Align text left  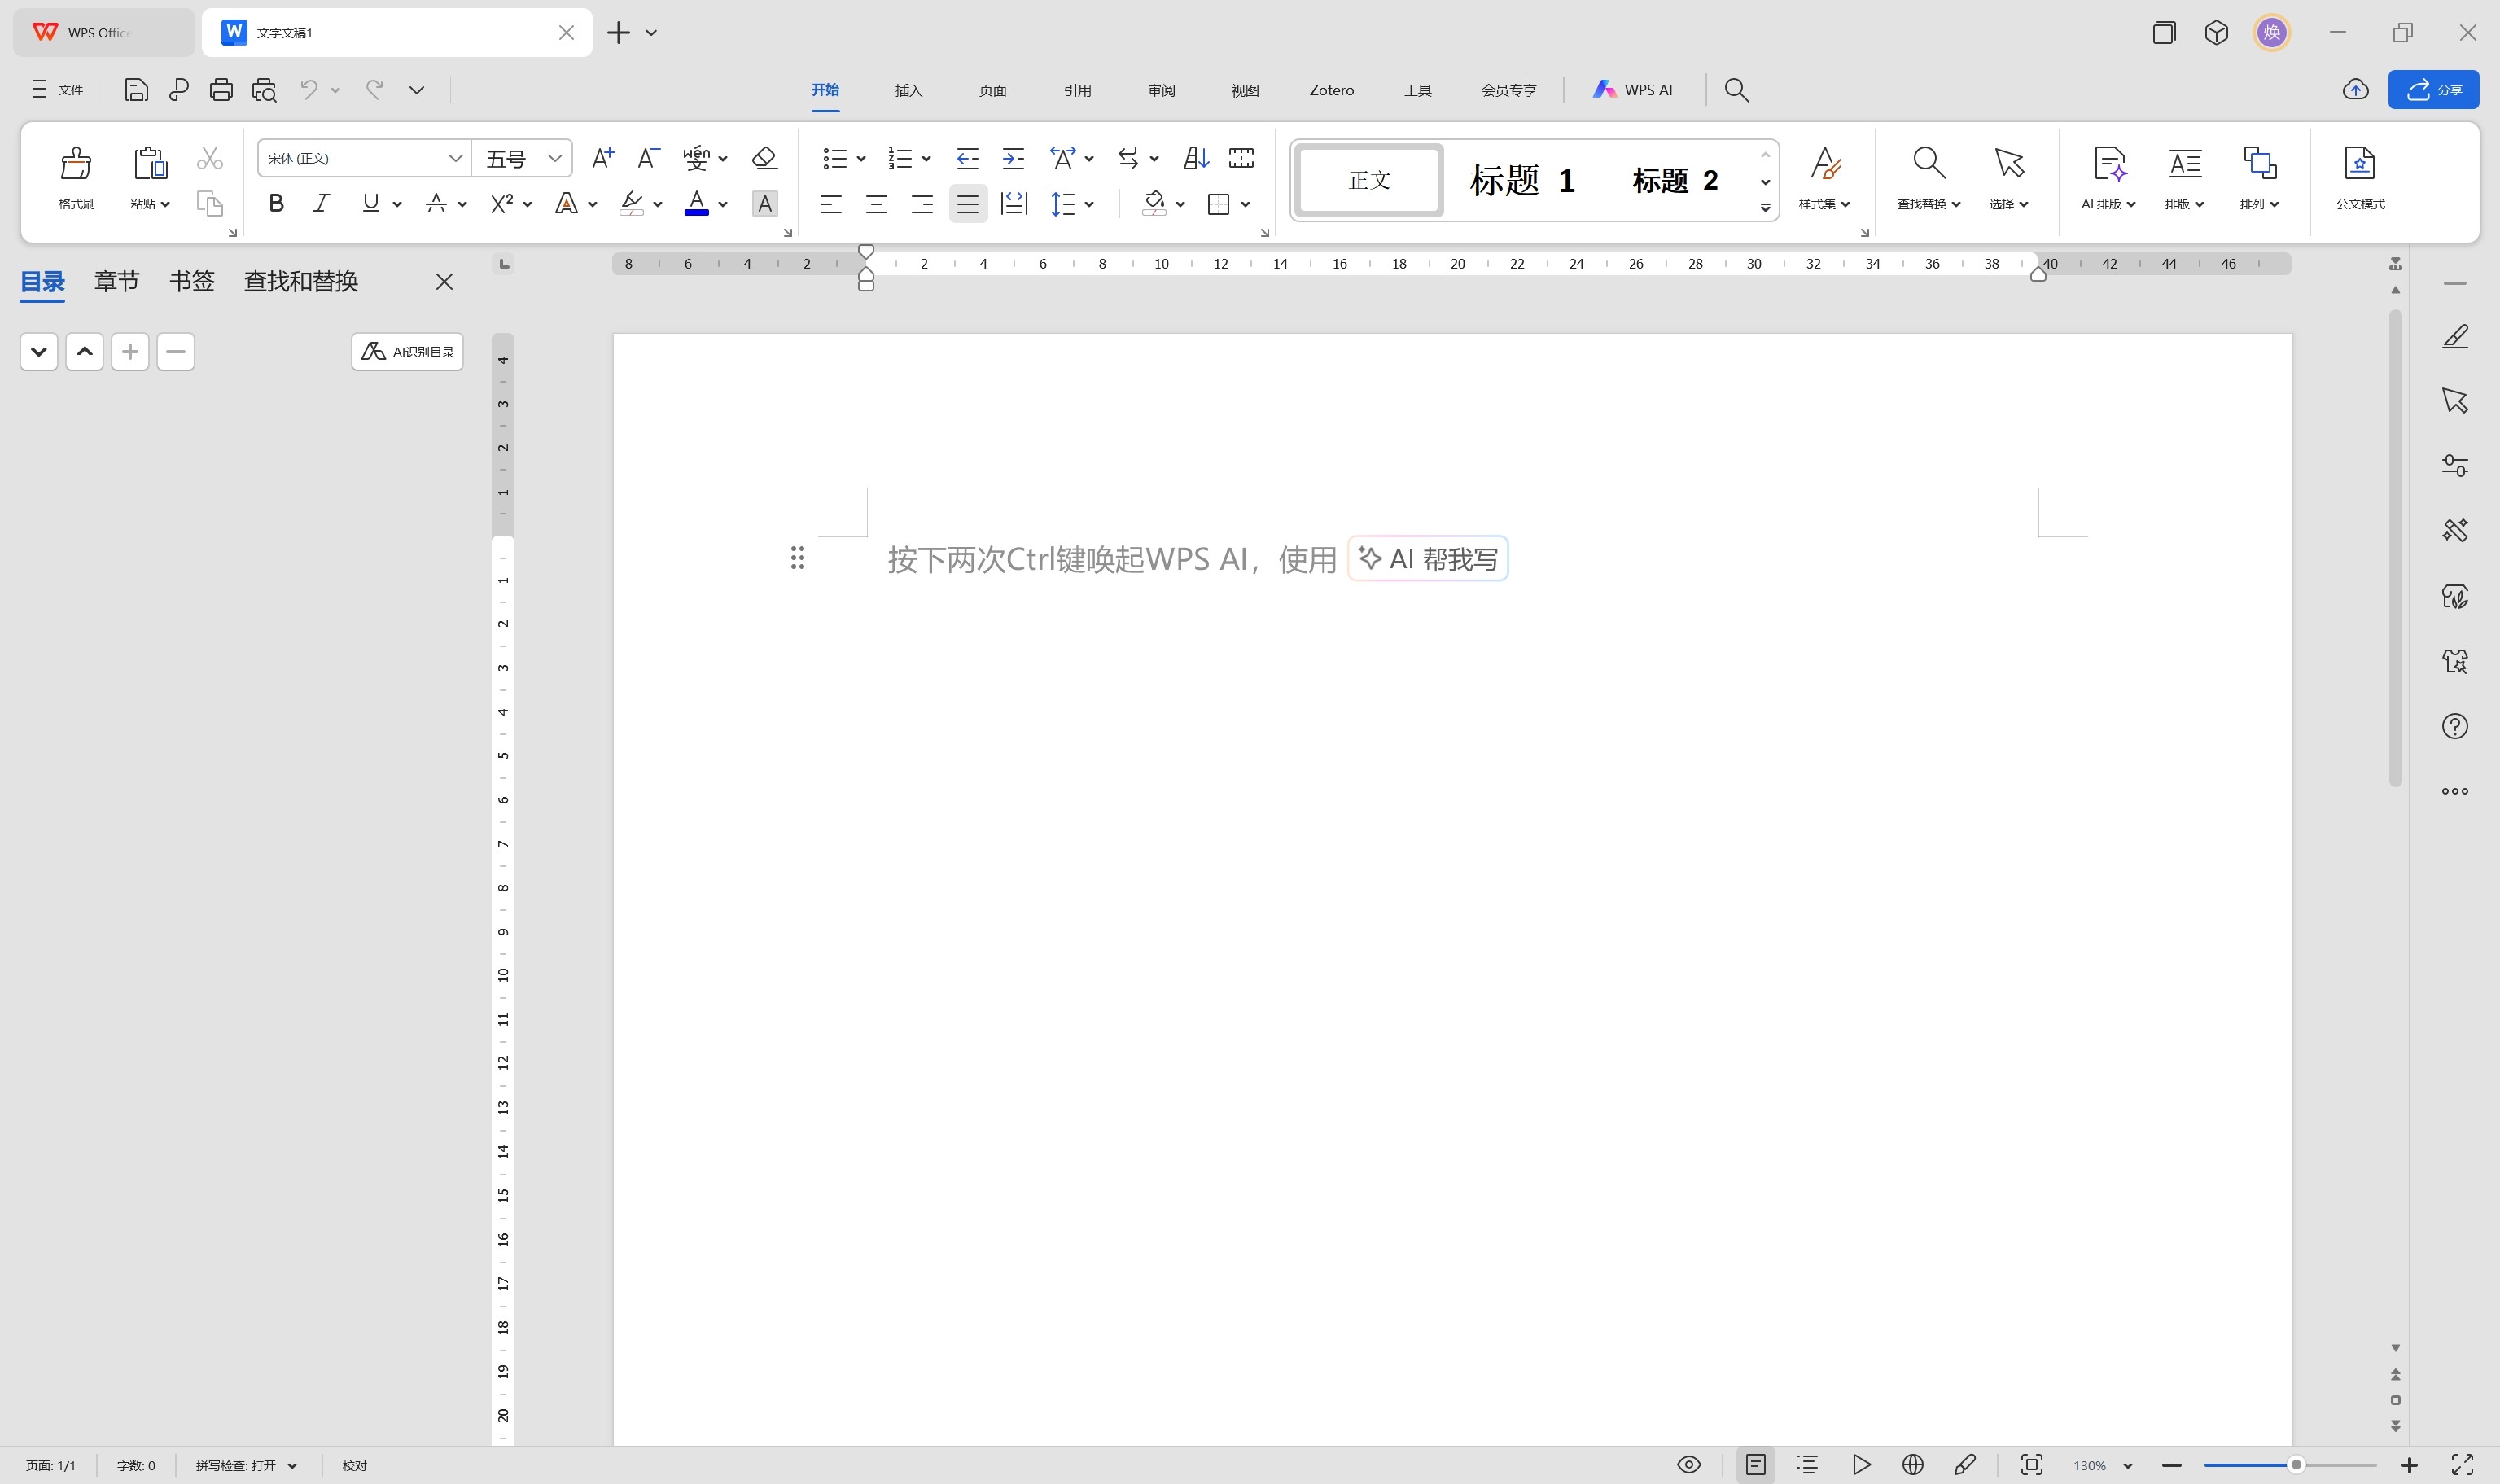pyautogui.click(x=831, y=204)
